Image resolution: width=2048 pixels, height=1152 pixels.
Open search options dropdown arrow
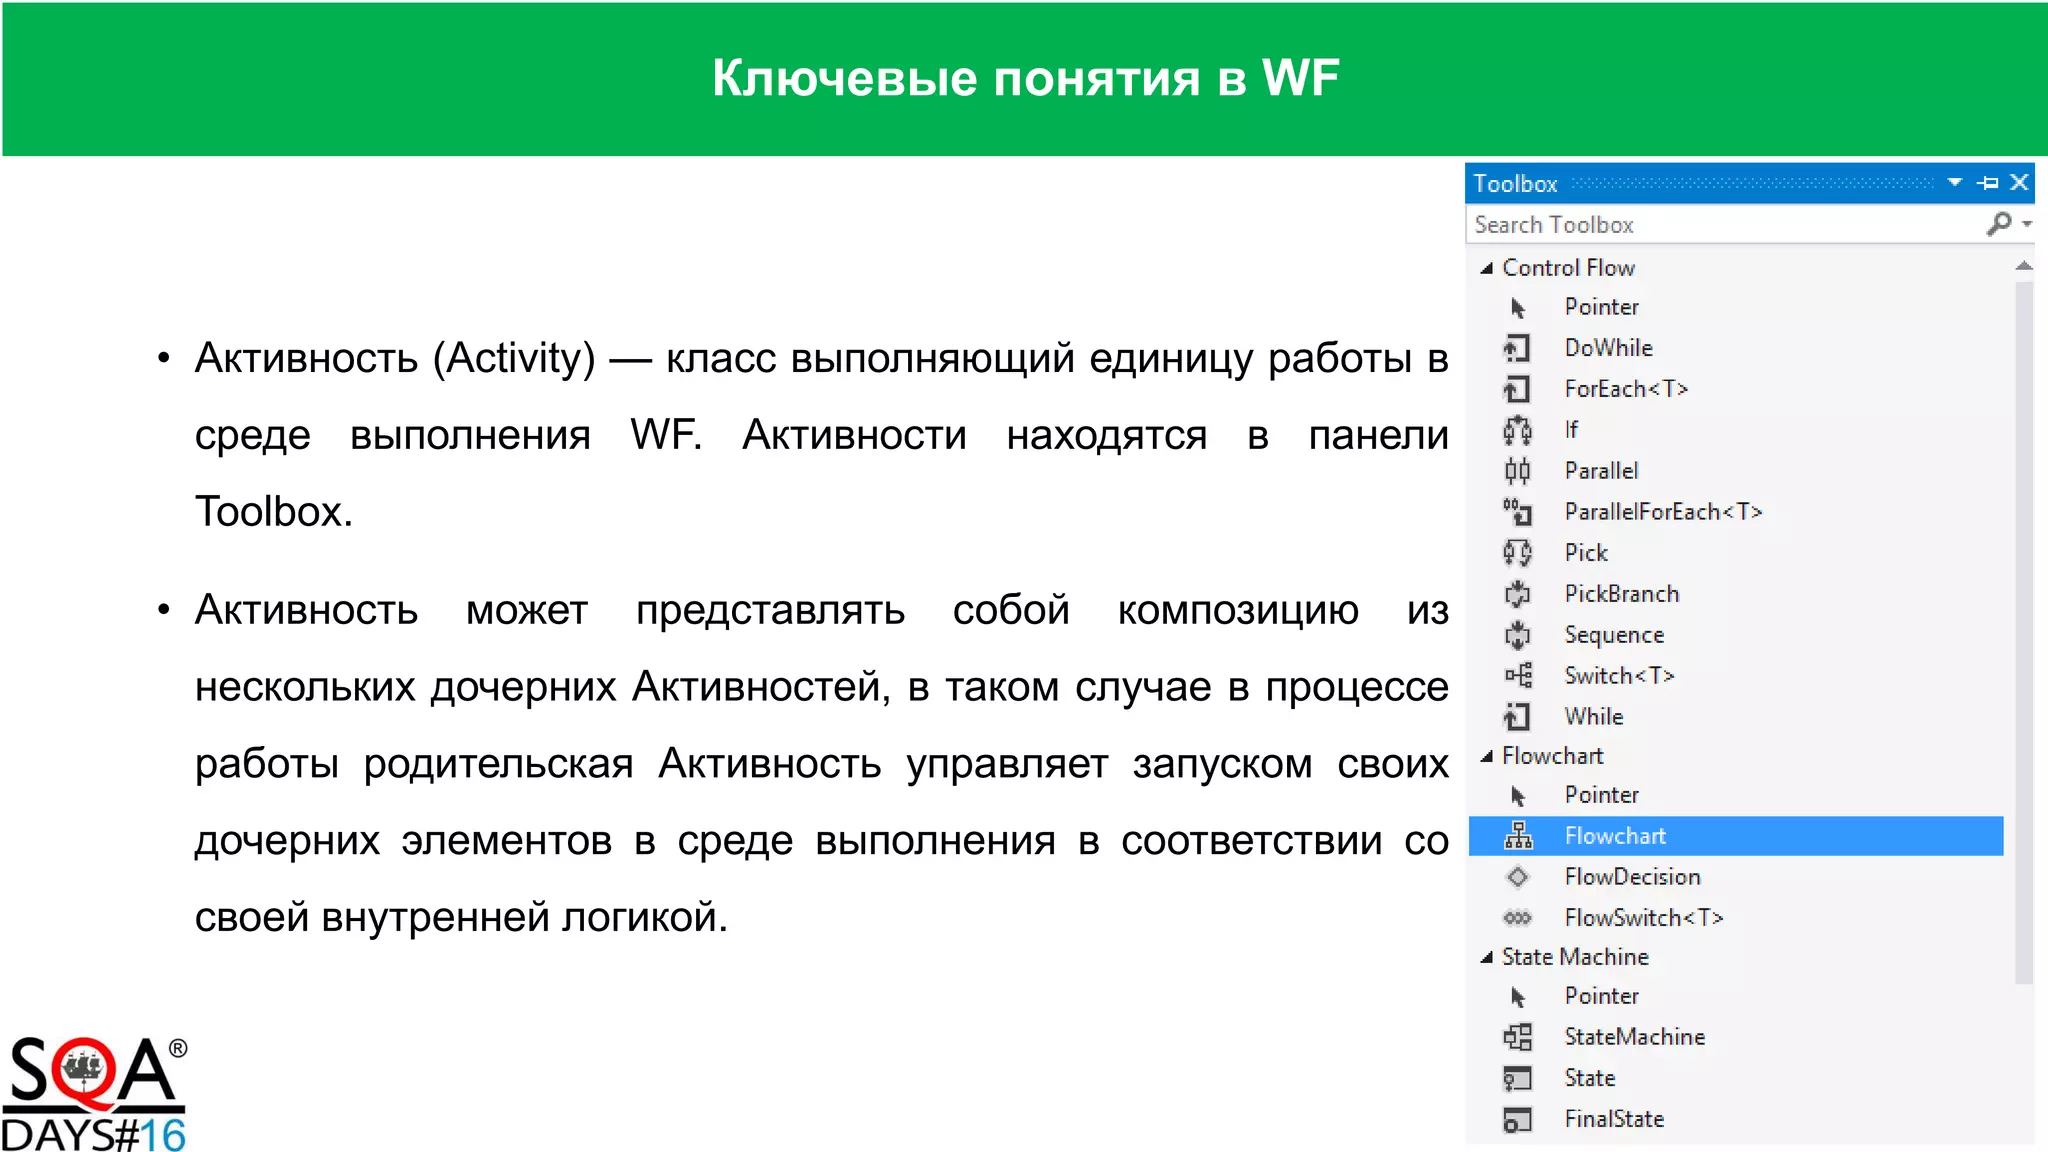[x=2026, y=224]
